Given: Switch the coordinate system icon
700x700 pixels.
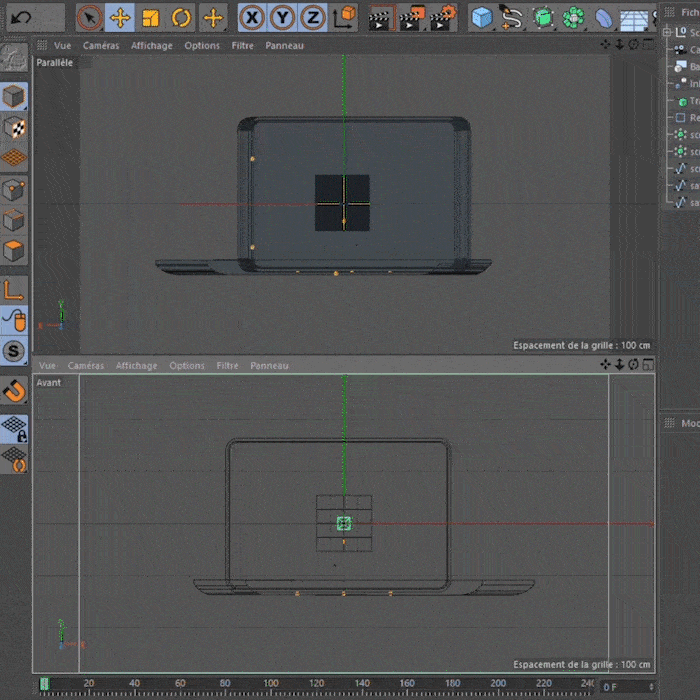Looking at the screenshot, I should click(x=344, y=18).
